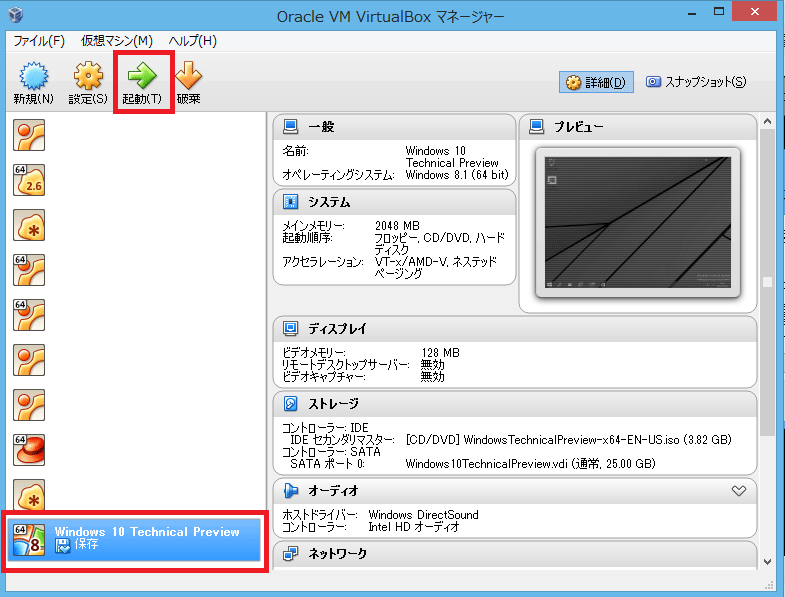Click the コントローラー: IDE line
Image resolution: width=785 pixels, height=597 pixels.
click(x=325, y=428)
